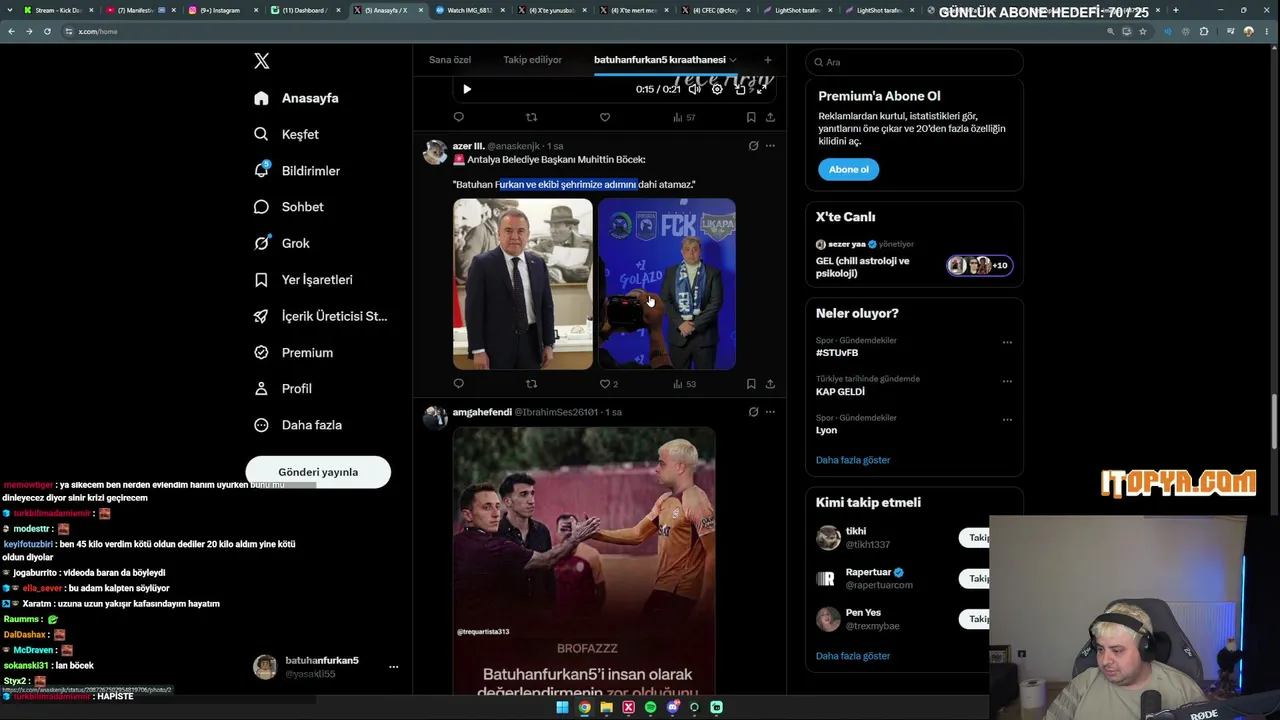
Task: View analytics of azer III. post
Action: [684, 383]
